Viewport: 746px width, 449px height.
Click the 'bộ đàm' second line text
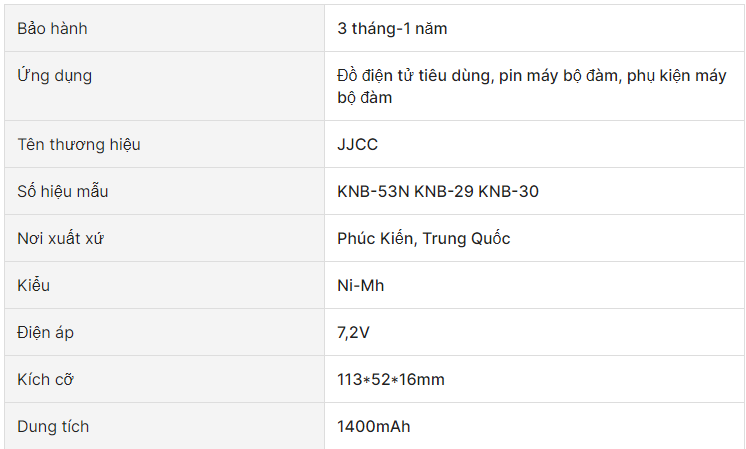click(x=364, y=98)
